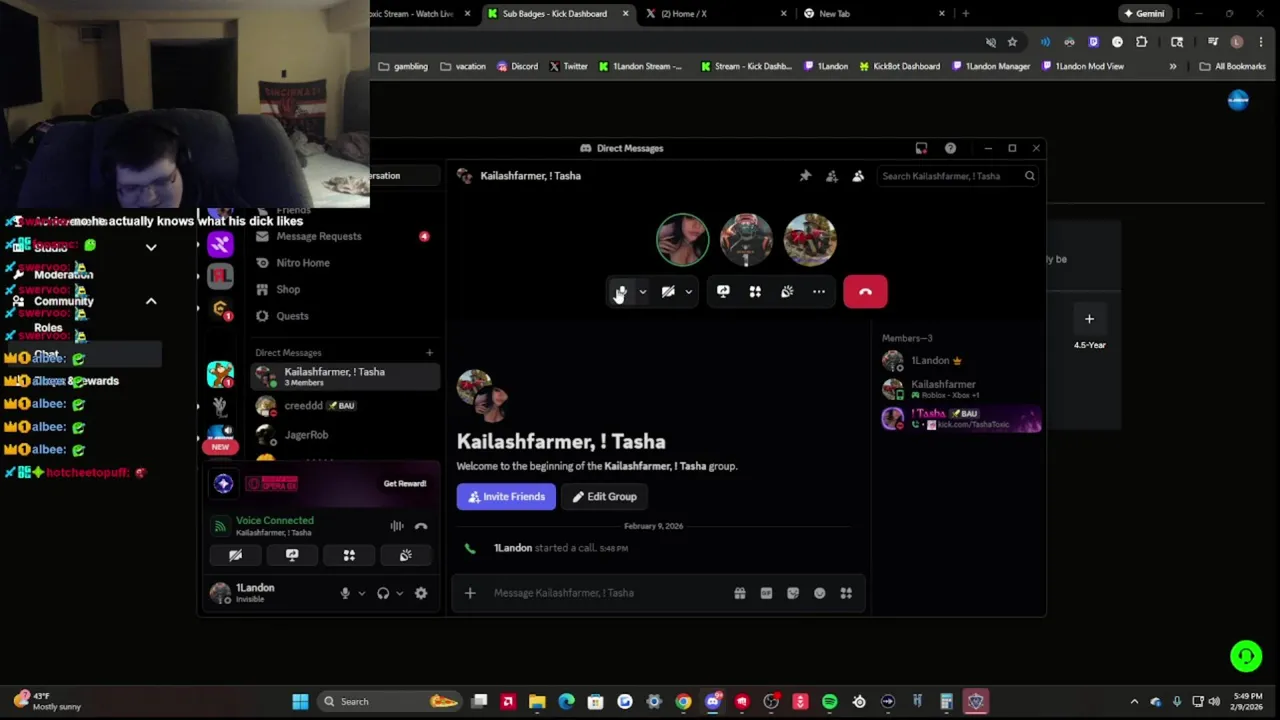Click the Message Kailashfarmer, ! Tasha field
The image size is (1280, 720).
click(x=608, y=593)
